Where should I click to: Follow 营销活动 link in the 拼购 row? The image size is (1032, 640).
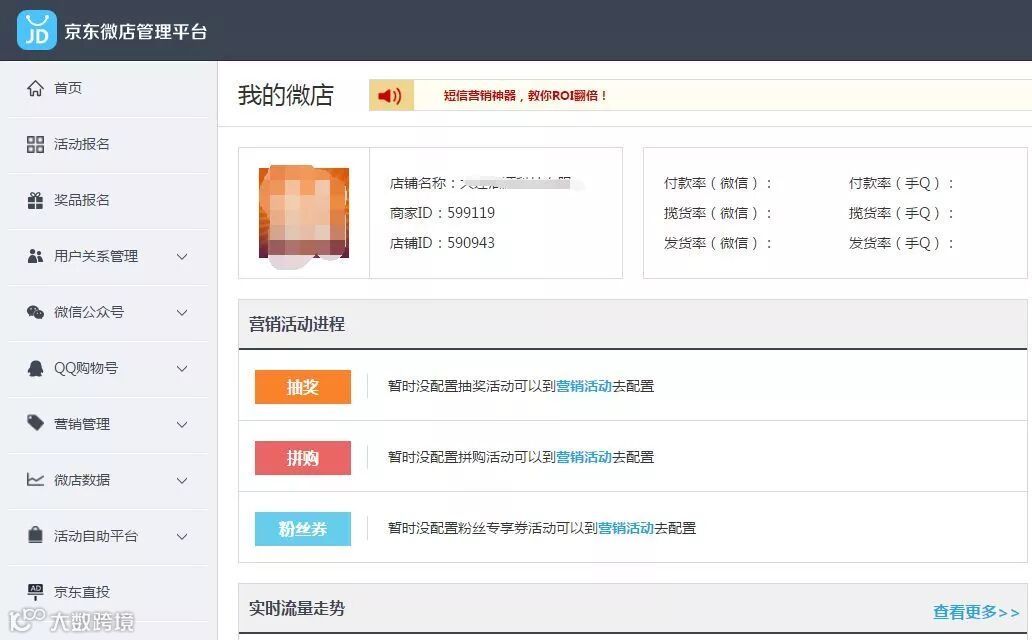[x=584, y=458]
